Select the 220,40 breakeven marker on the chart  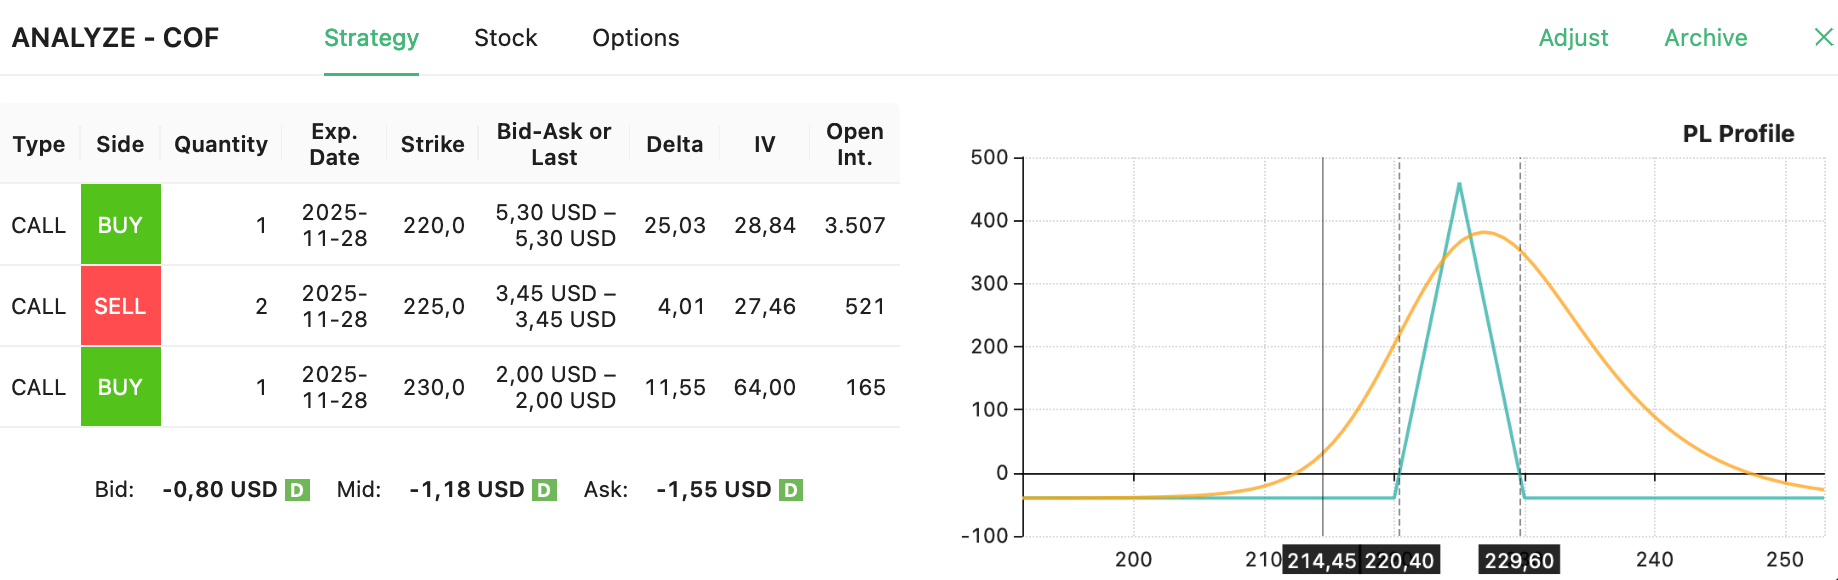click(x=1398, y=559)
